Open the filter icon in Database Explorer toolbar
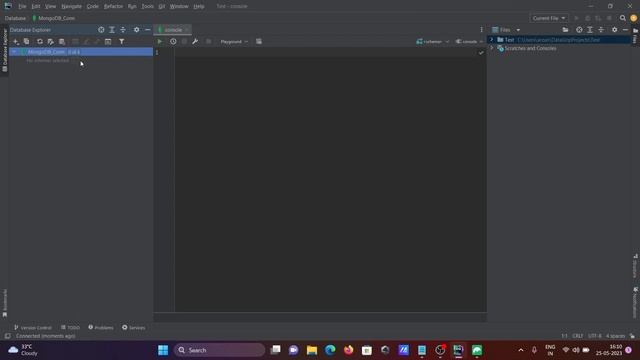The height and width of the screenshot is (360, 640). point(122,42)
